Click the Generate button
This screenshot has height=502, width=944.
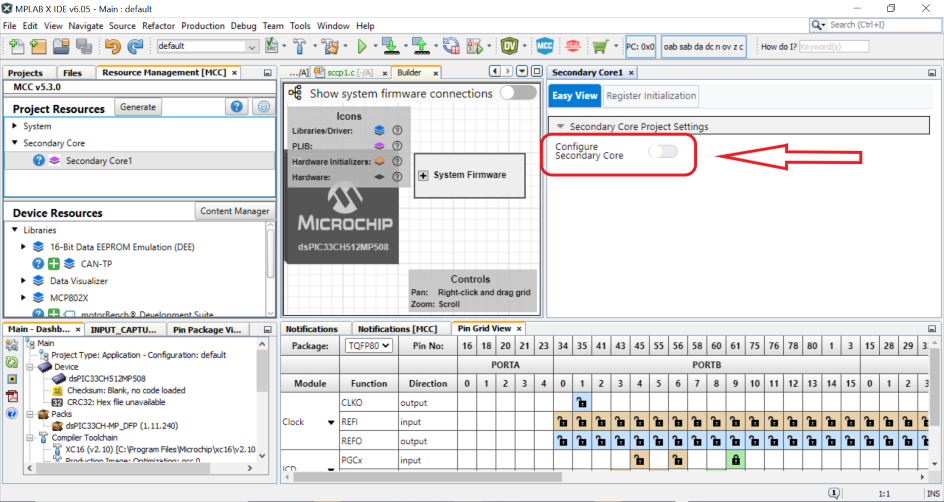tap(138, 107)
